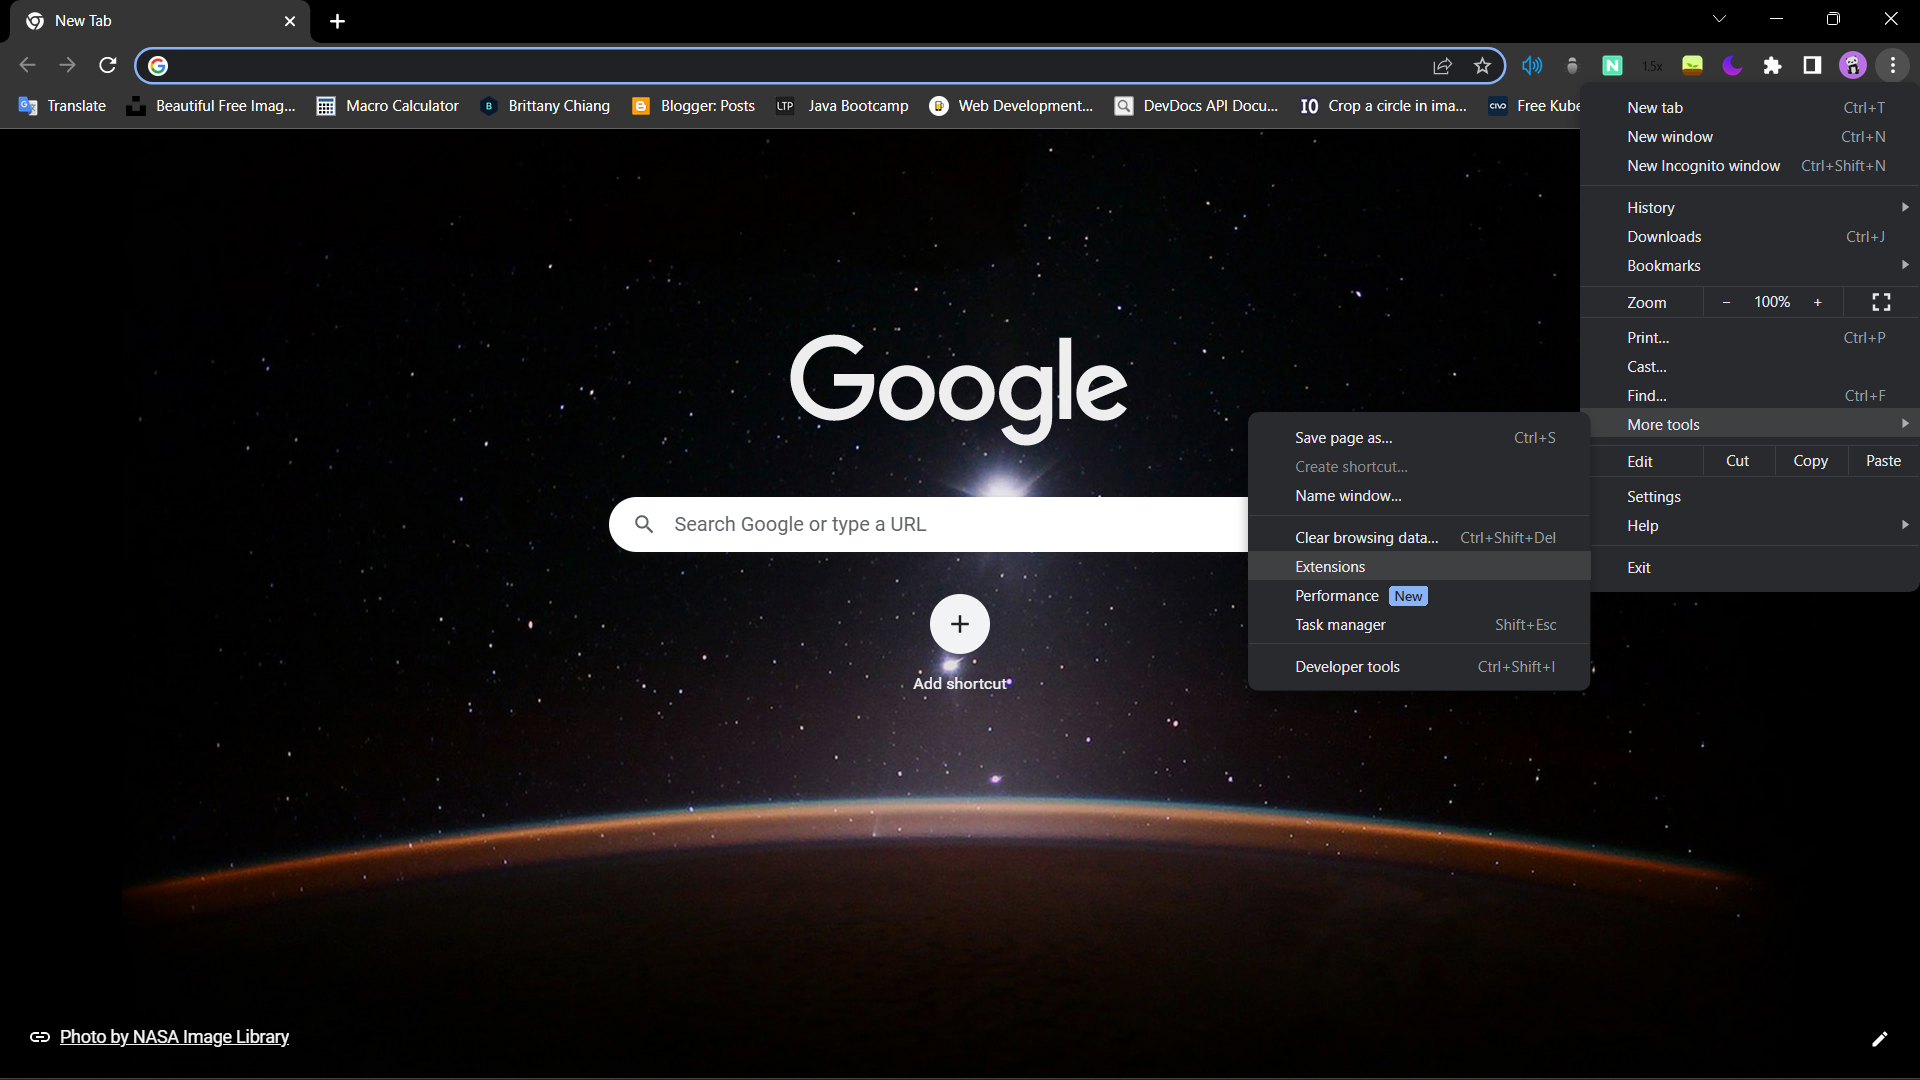Click the Copy button in Edit row
Screen dimensions: 1920x1080
point(1810,461)
